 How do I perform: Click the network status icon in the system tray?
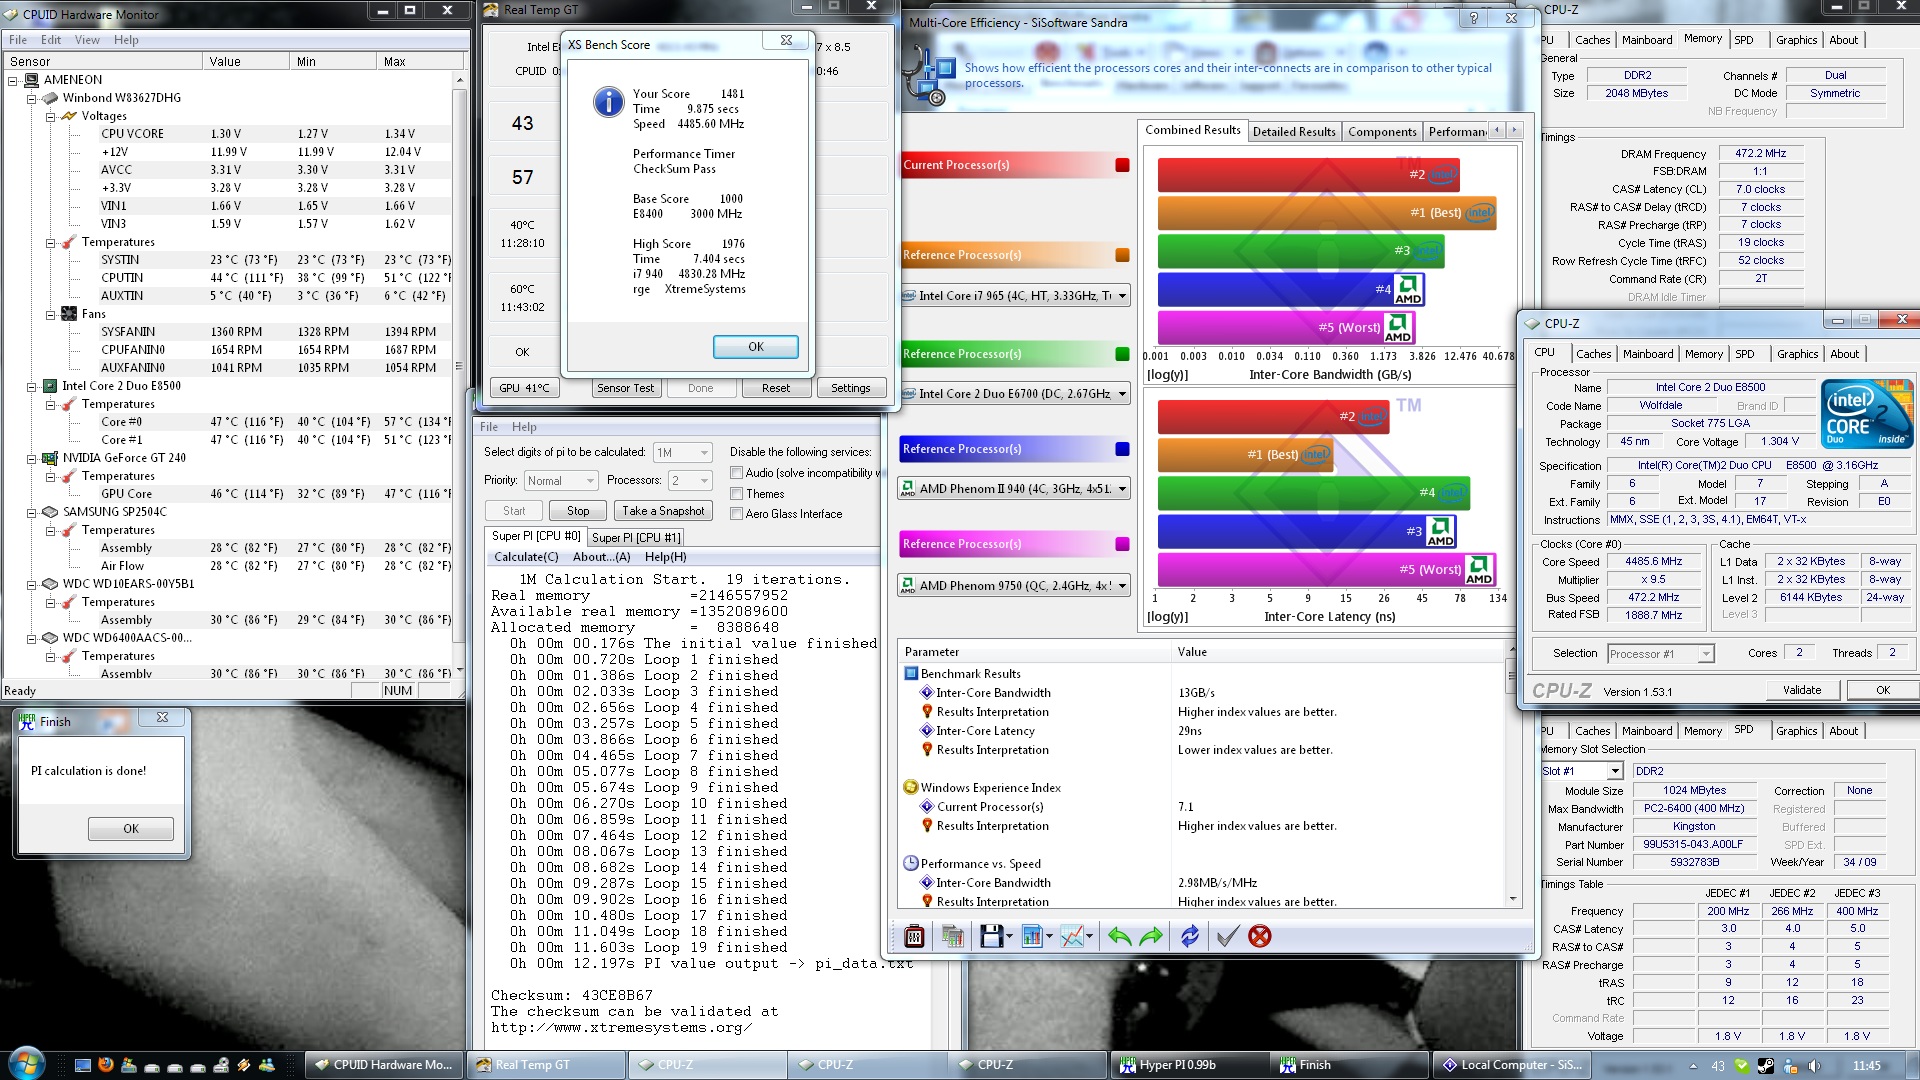pyautogui.click(x=1790, y=1066)
